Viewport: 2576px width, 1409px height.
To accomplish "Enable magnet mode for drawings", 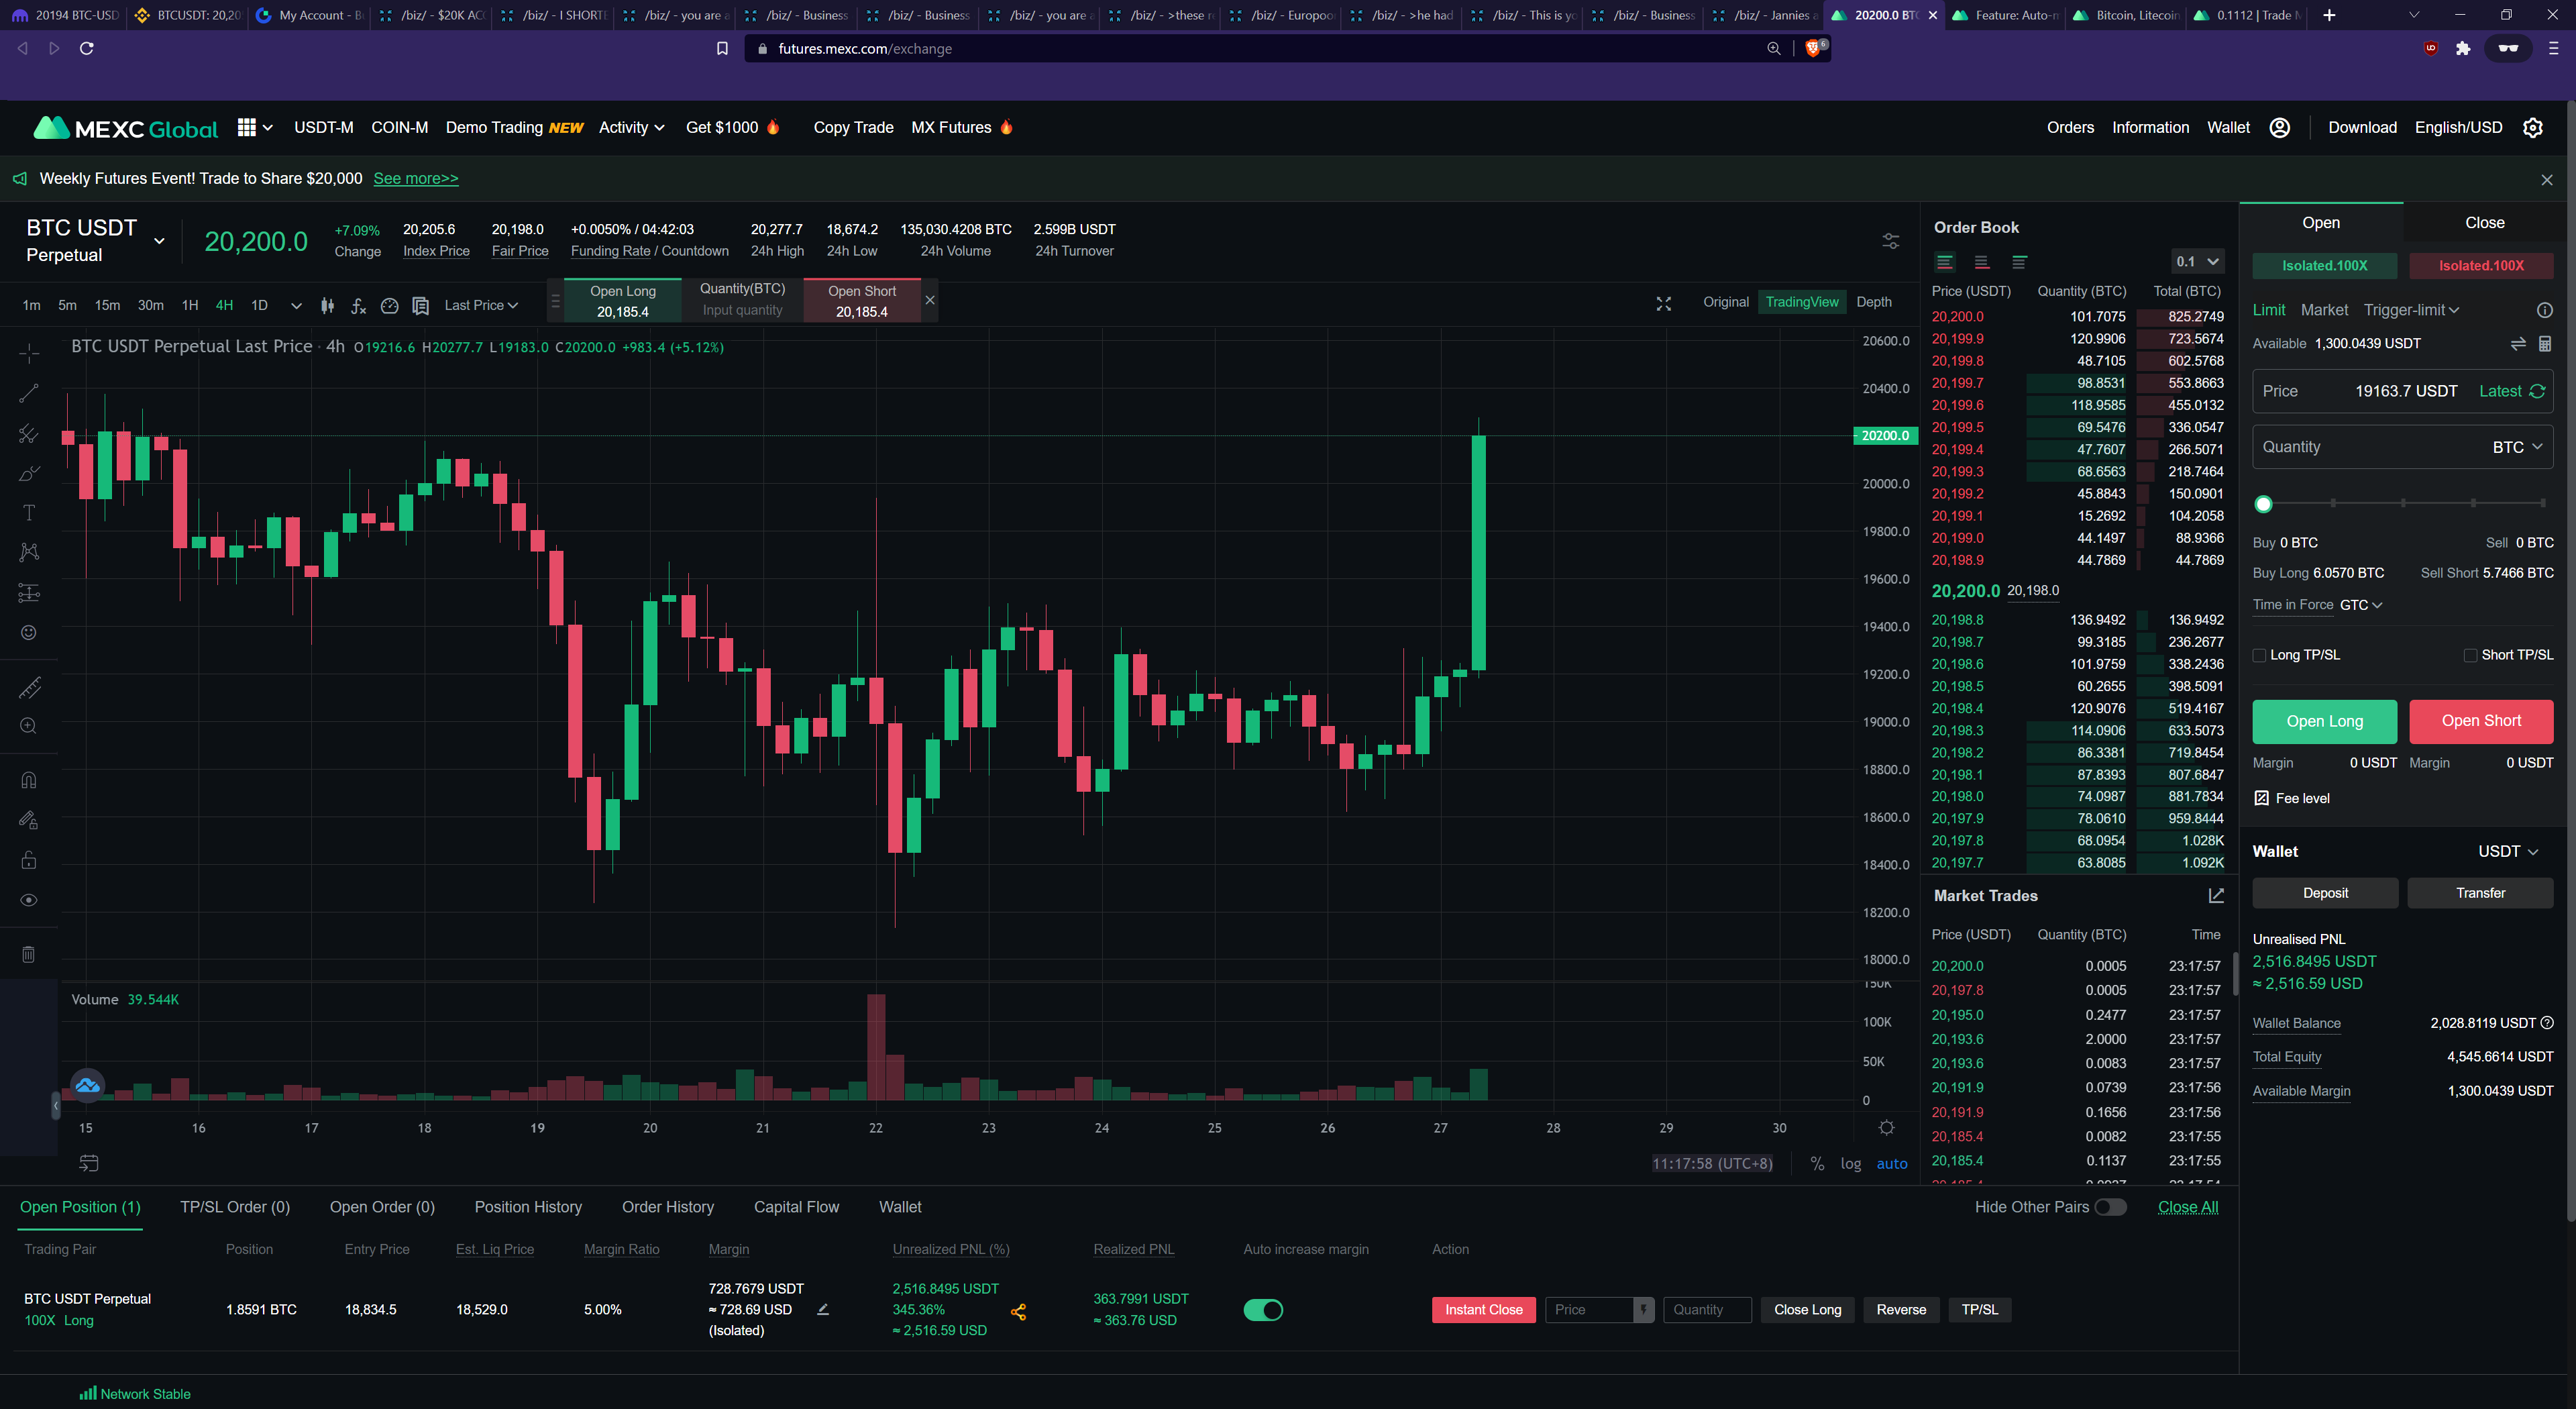I will [x=29, y=780].
